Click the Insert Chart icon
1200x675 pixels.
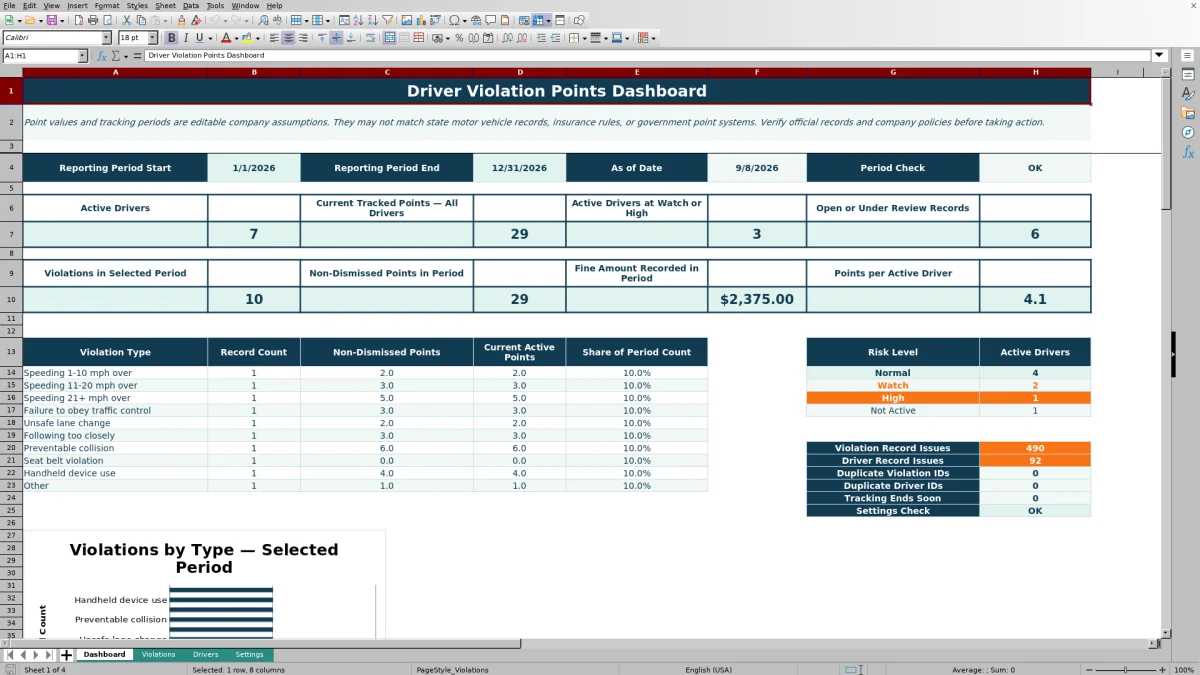tap(420, 20)
